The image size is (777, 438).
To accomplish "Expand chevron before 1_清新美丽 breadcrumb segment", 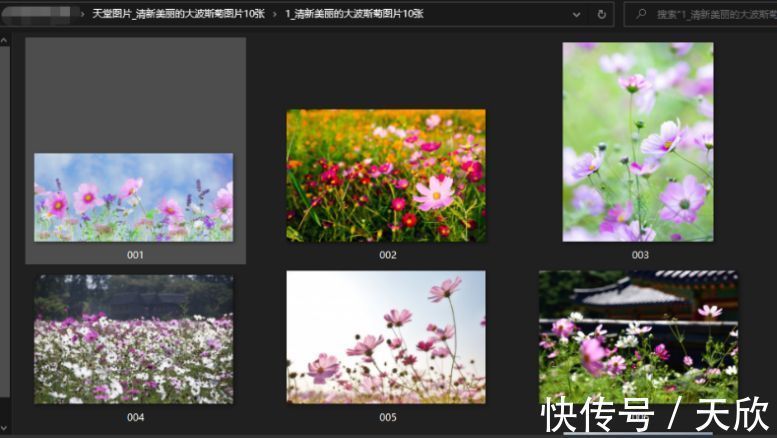I will point(277,15).
